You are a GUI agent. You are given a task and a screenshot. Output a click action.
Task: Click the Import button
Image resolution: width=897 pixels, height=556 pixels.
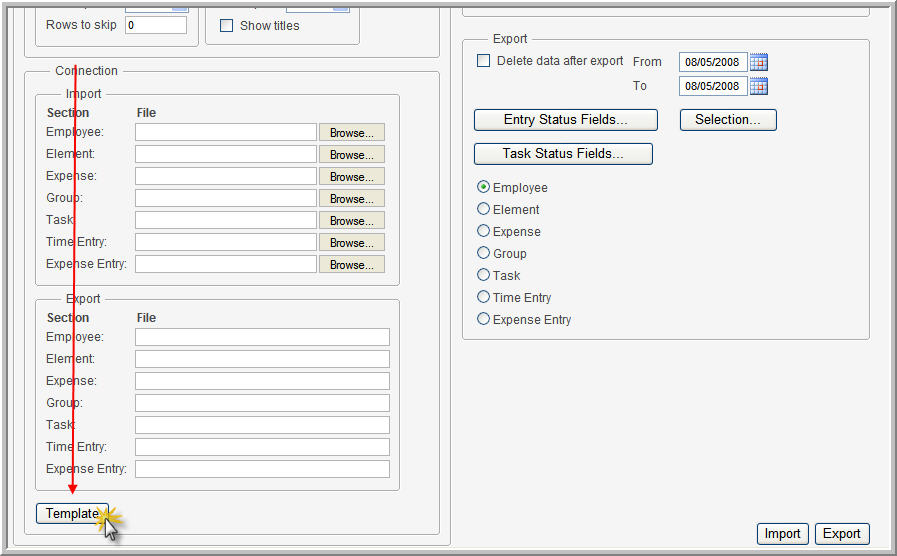(x=783, y=534)
